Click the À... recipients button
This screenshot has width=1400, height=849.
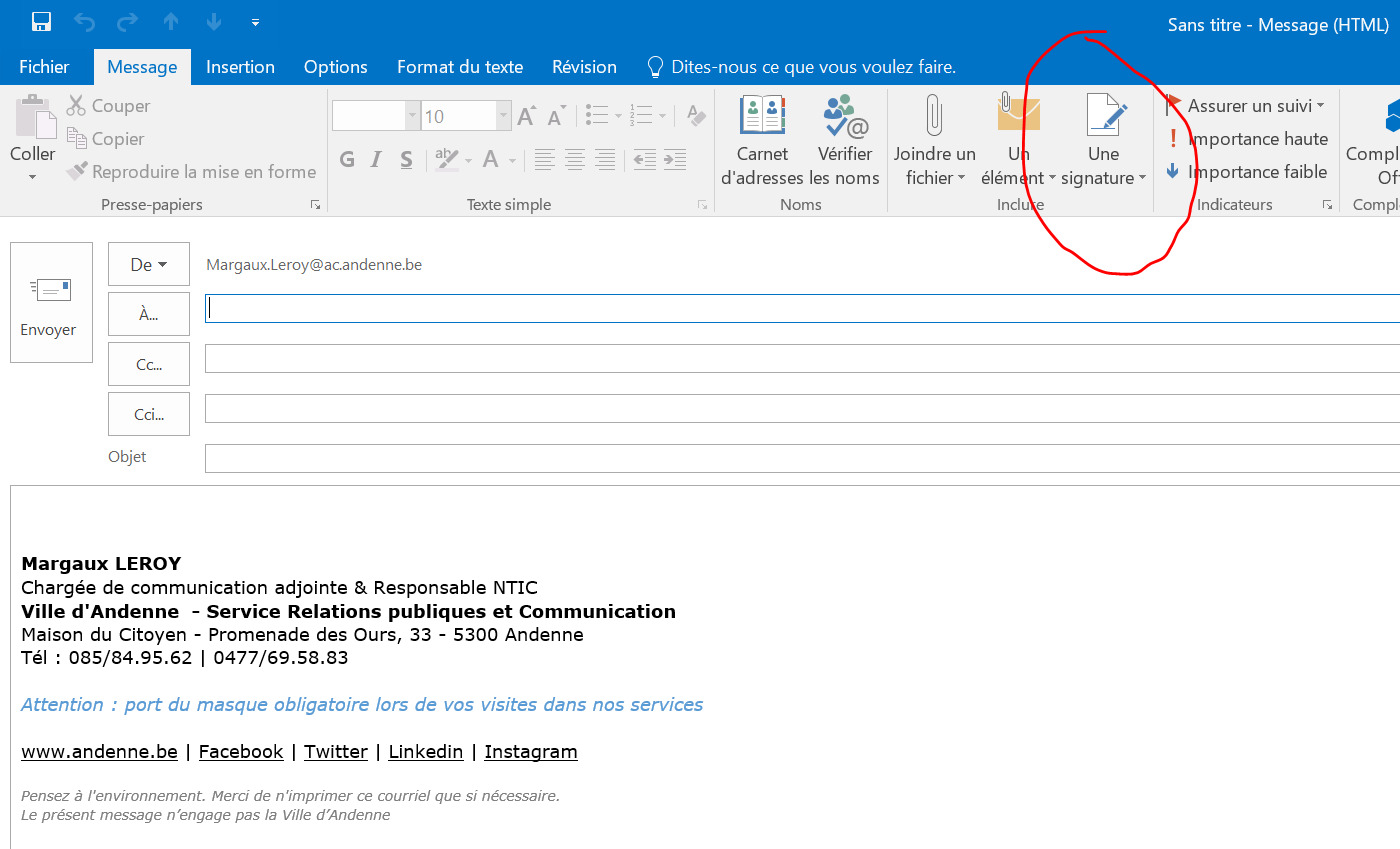[148, 314]
